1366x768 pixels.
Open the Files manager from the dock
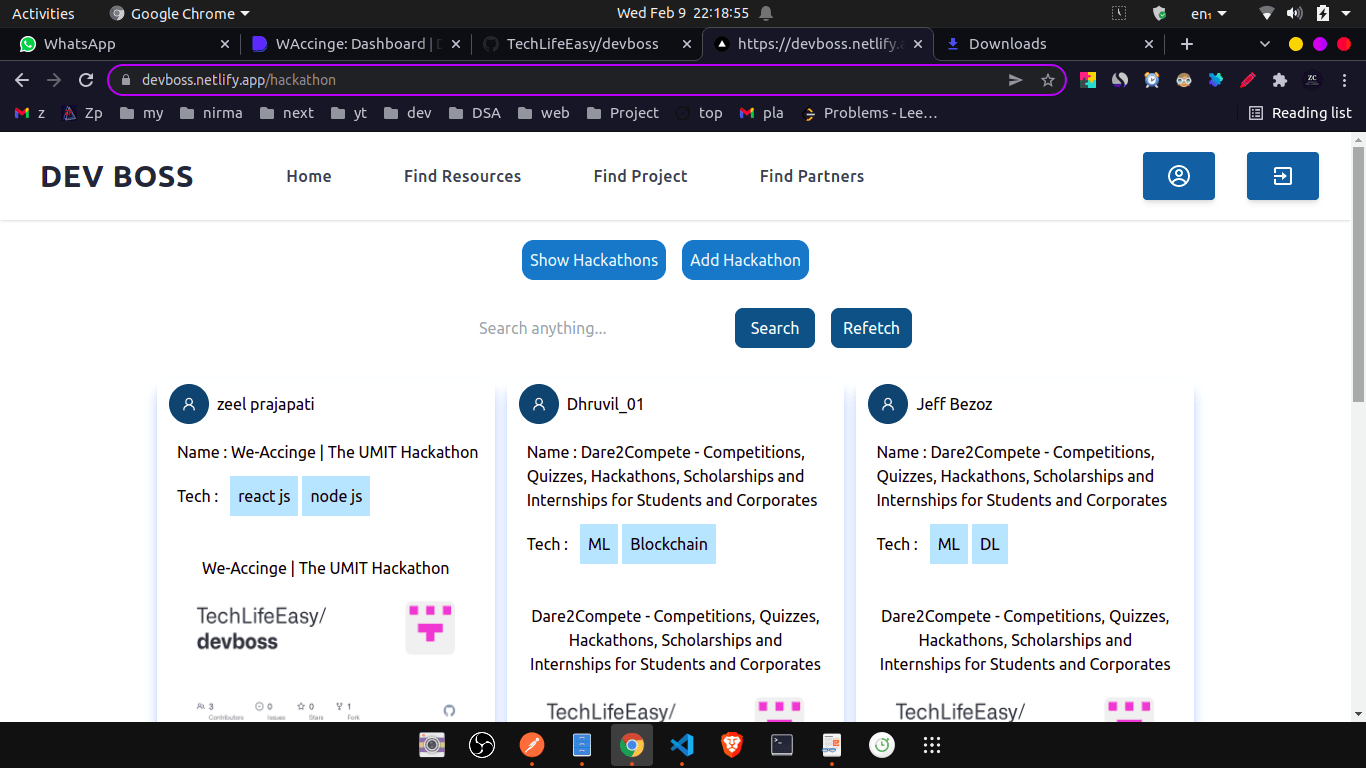[582, 745]
